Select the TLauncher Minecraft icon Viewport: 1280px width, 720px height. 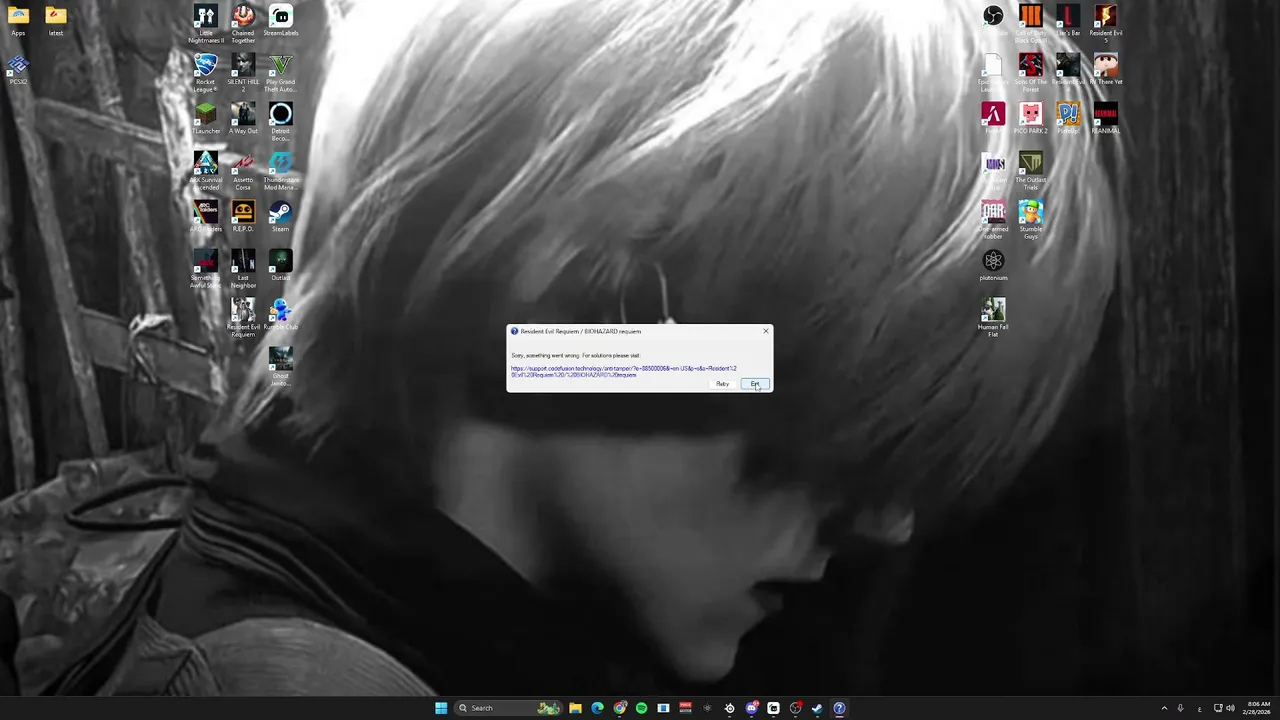pyautogui.click(x=206, y=119)
